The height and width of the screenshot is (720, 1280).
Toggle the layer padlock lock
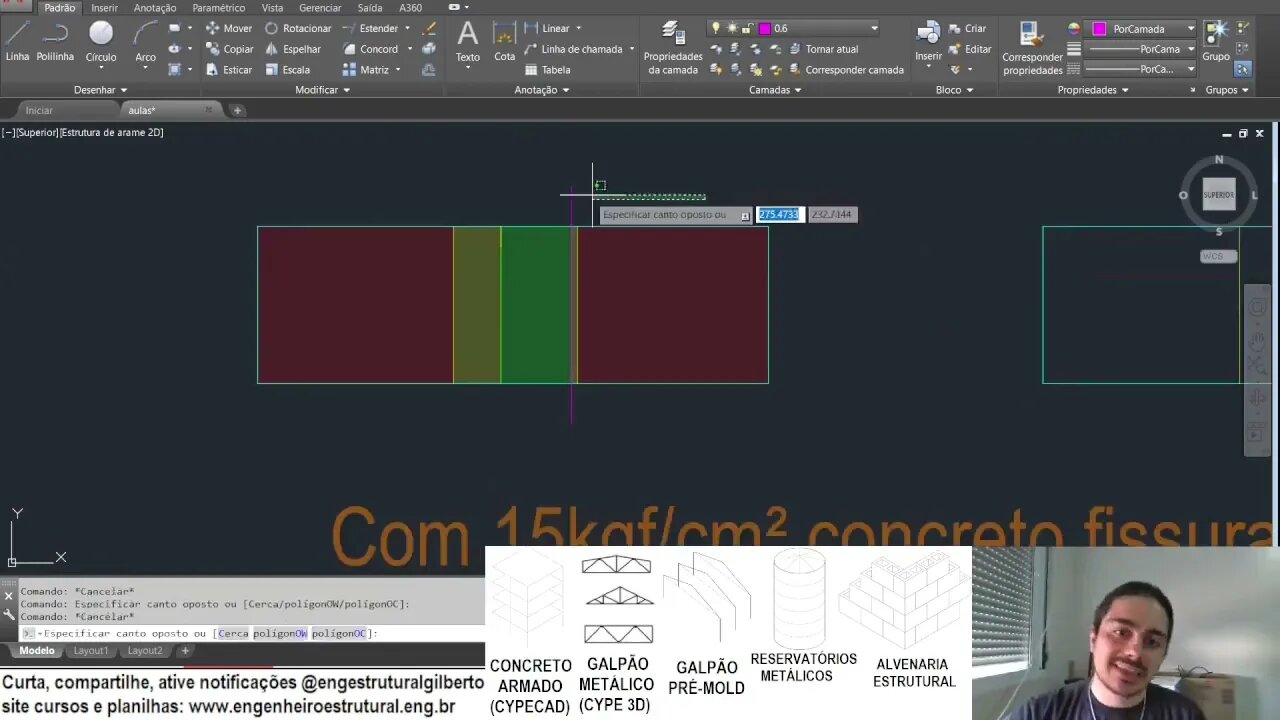(x=747, y=29)
